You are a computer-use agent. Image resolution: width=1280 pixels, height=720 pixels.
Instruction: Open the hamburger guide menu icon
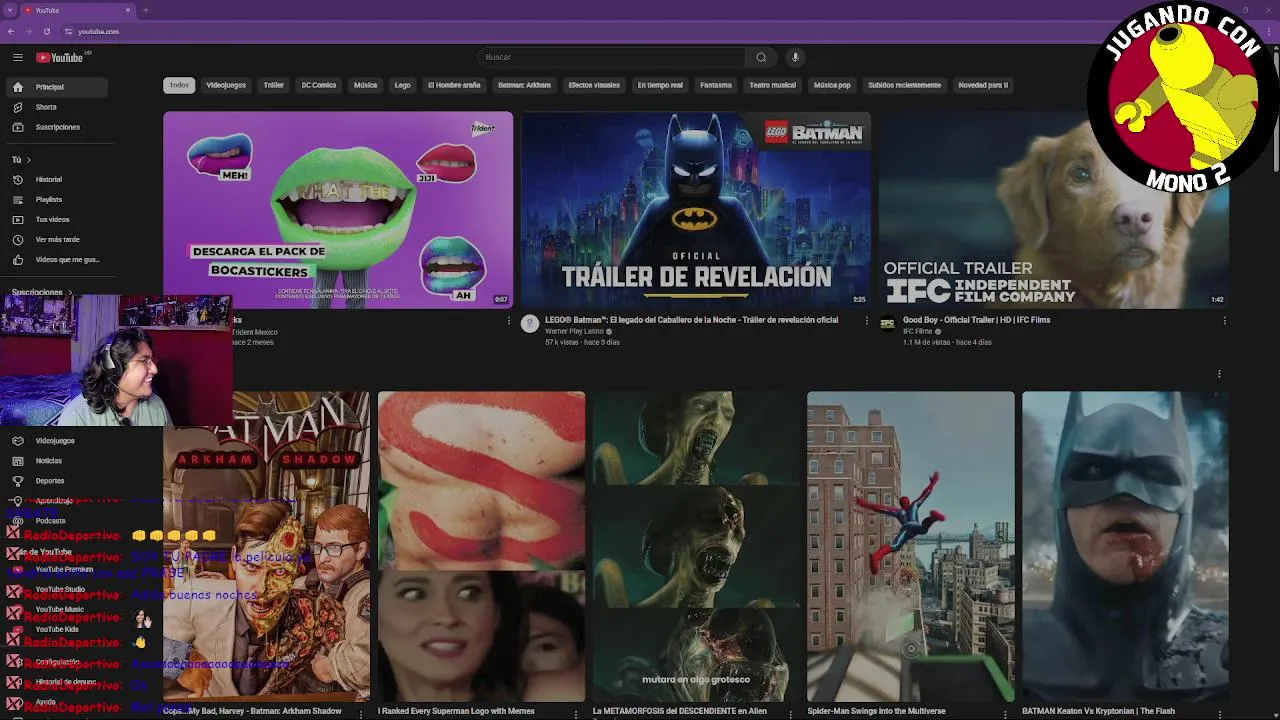pos(18,58)
